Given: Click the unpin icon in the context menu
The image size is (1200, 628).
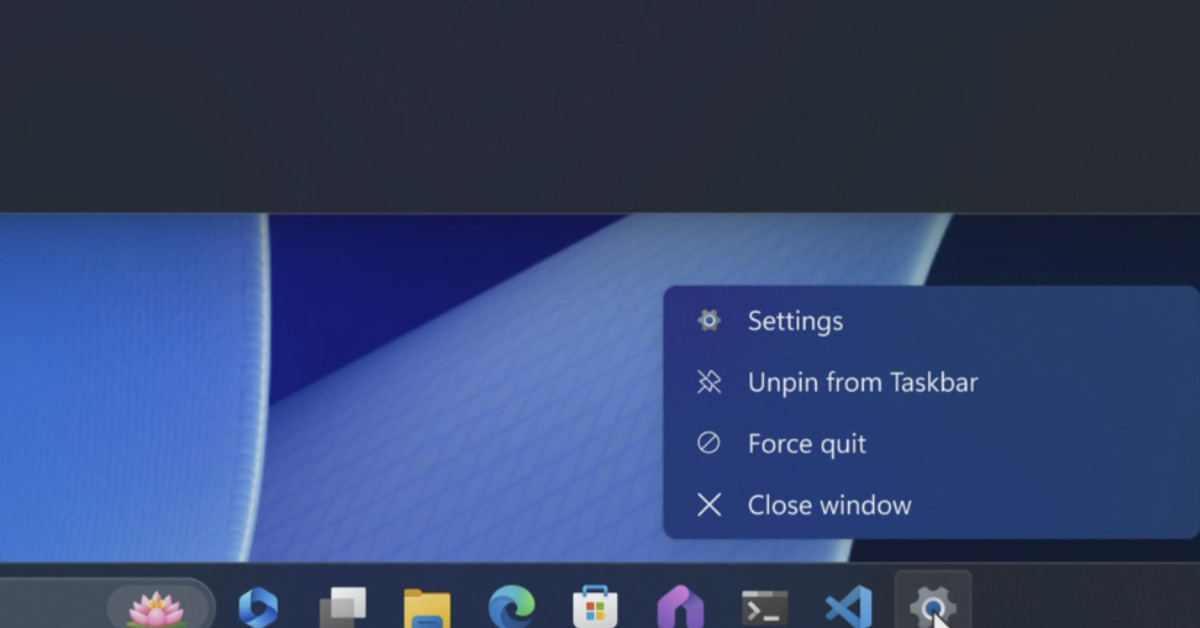Looking at the screenshot, I should coord(709,382).
